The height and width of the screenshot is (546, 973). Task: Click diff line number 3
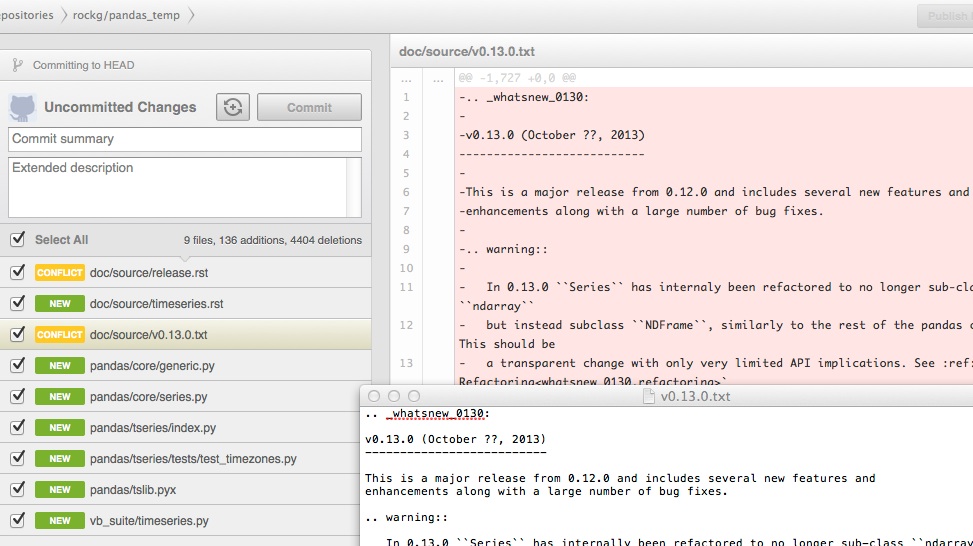[406, 135]
